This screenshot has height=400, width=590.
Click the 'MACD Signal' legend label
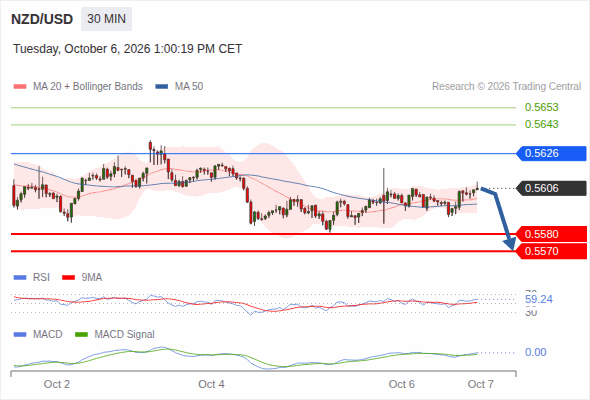[x=124, y=335]
